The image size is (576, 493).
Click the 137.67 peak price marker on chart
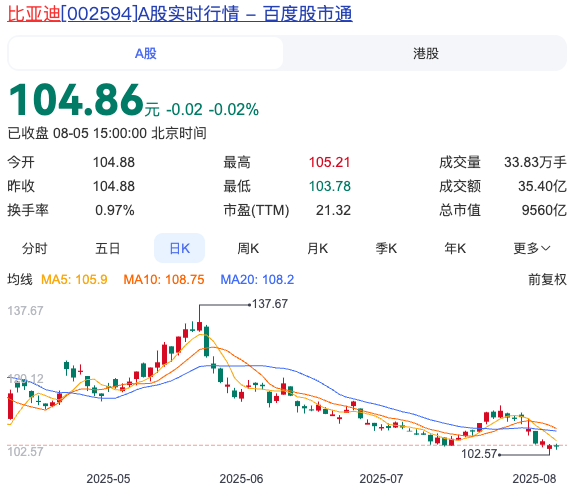click(270, 304)
